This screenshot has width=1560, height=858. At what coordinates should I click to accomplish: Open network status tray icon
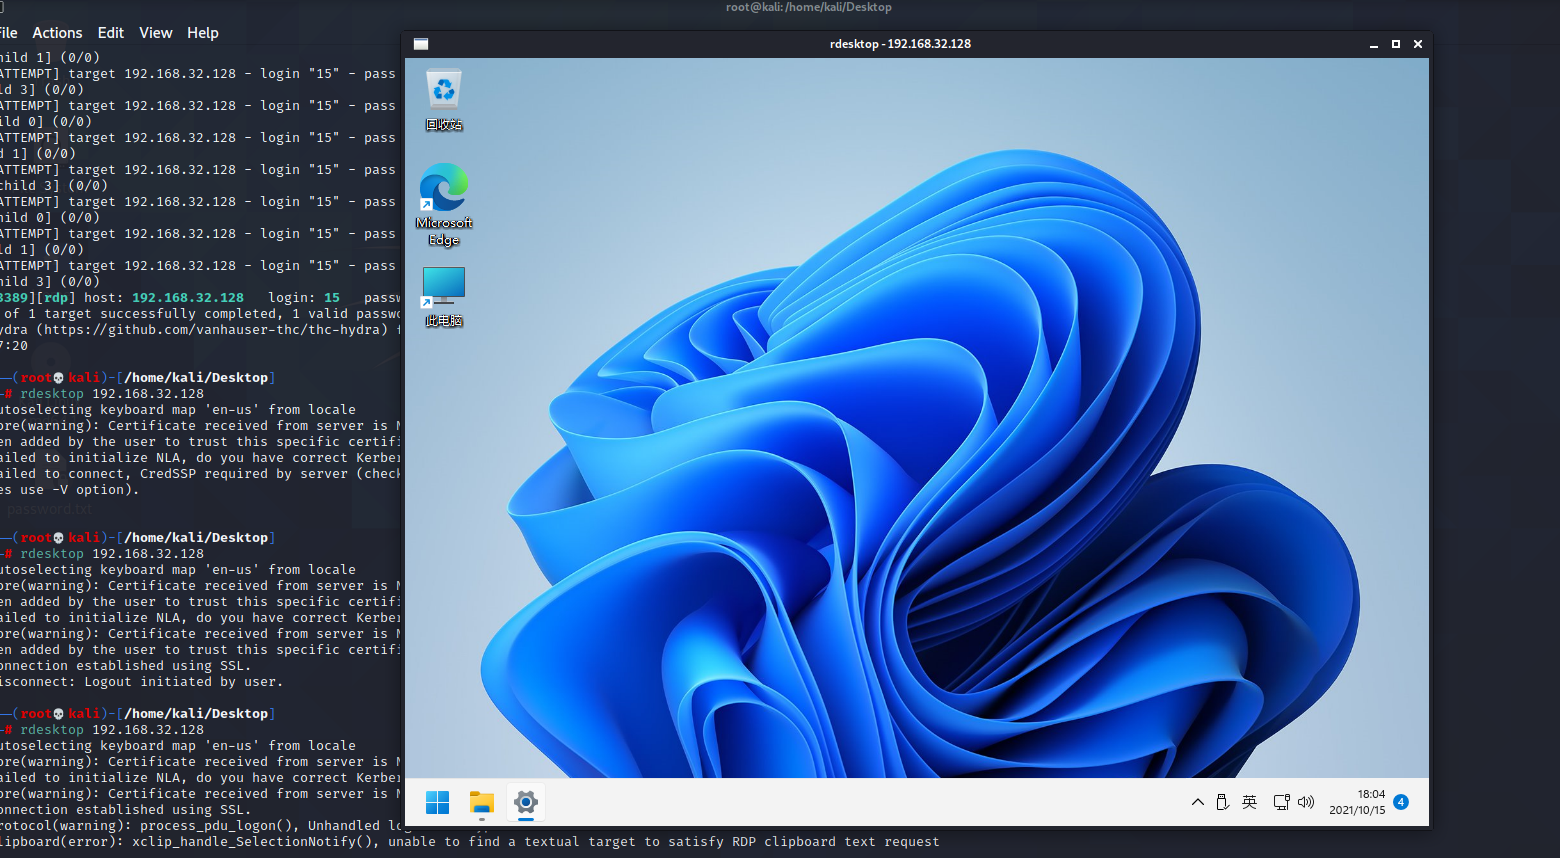pos(1281,802)
